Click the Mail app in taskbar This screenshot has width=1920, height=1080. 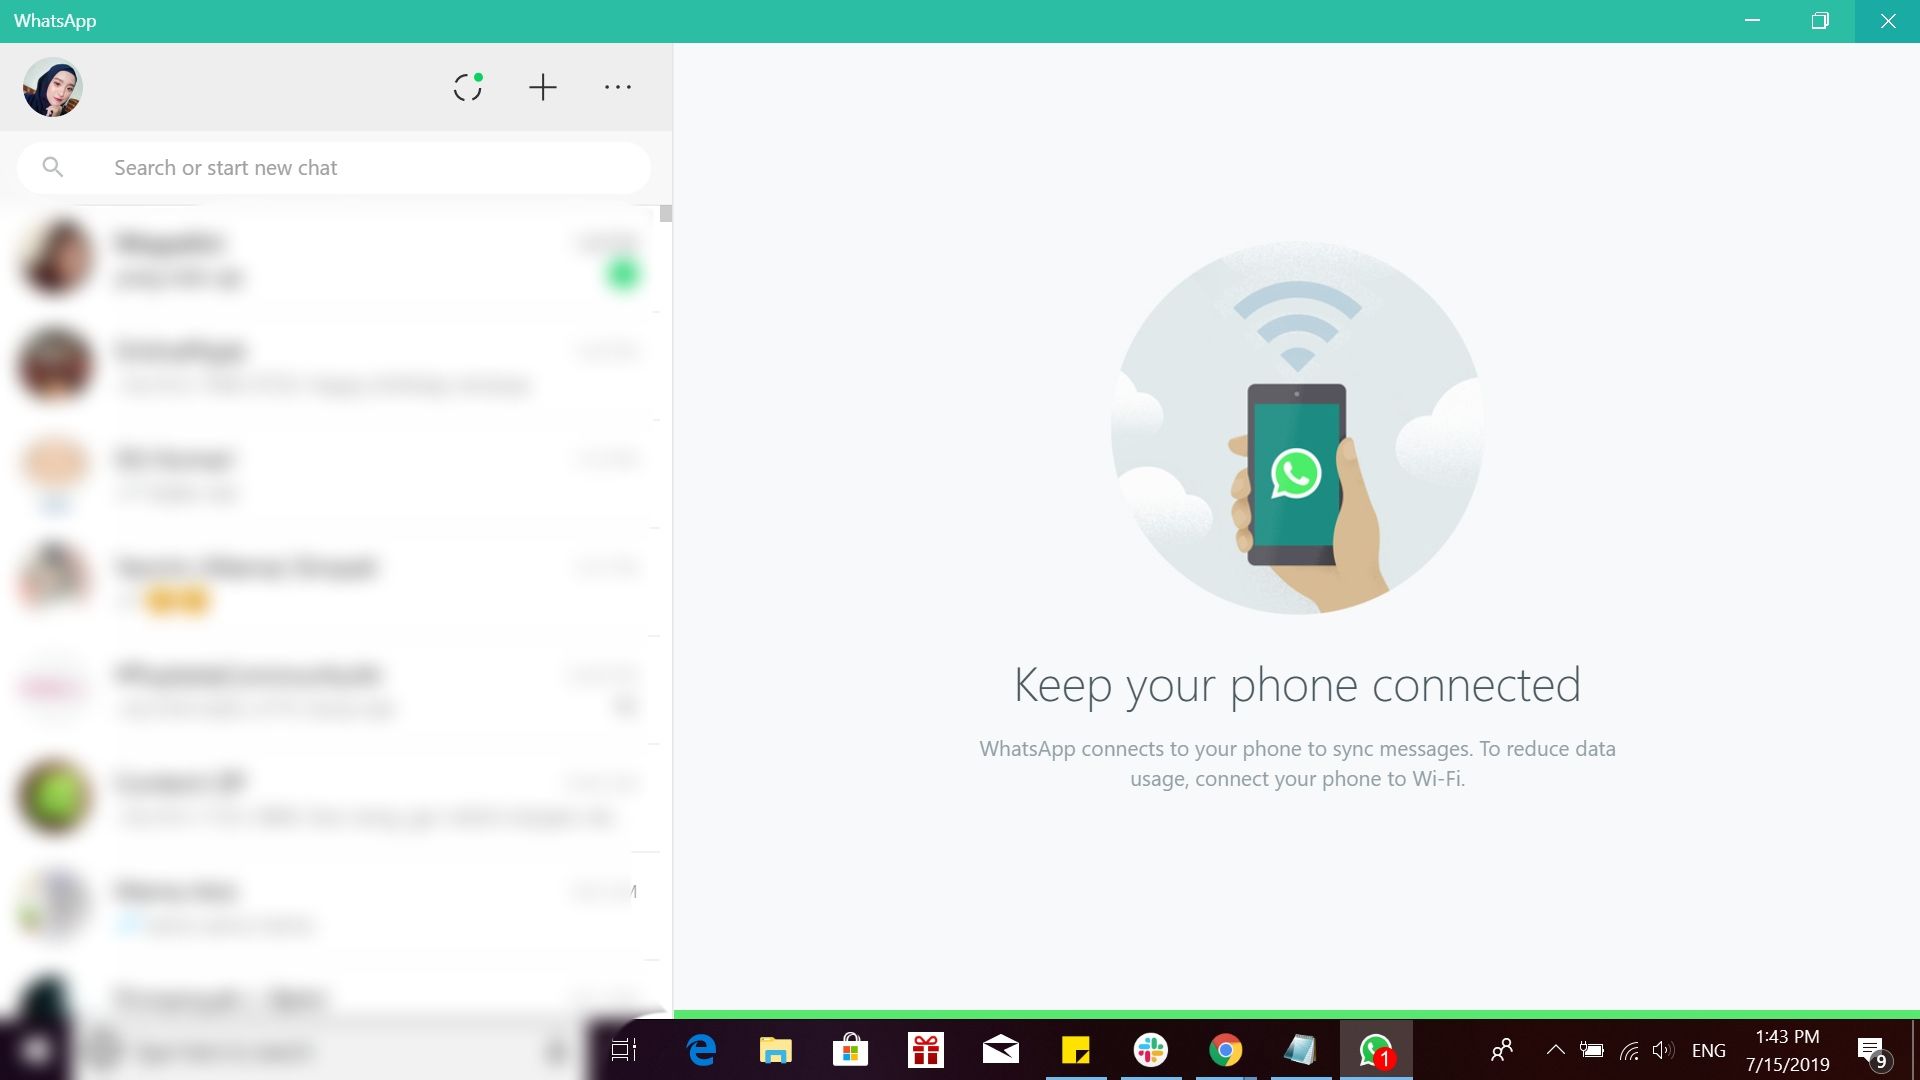coord(1000,1050)
